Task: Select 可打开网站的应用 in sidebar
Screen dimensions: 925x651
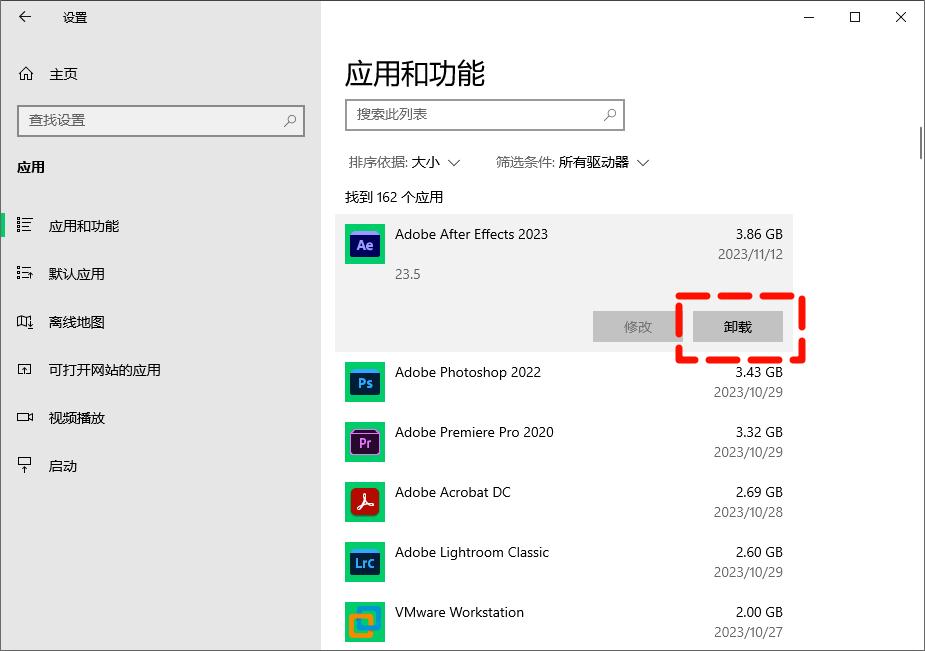Action: click(x=104, y=370)
